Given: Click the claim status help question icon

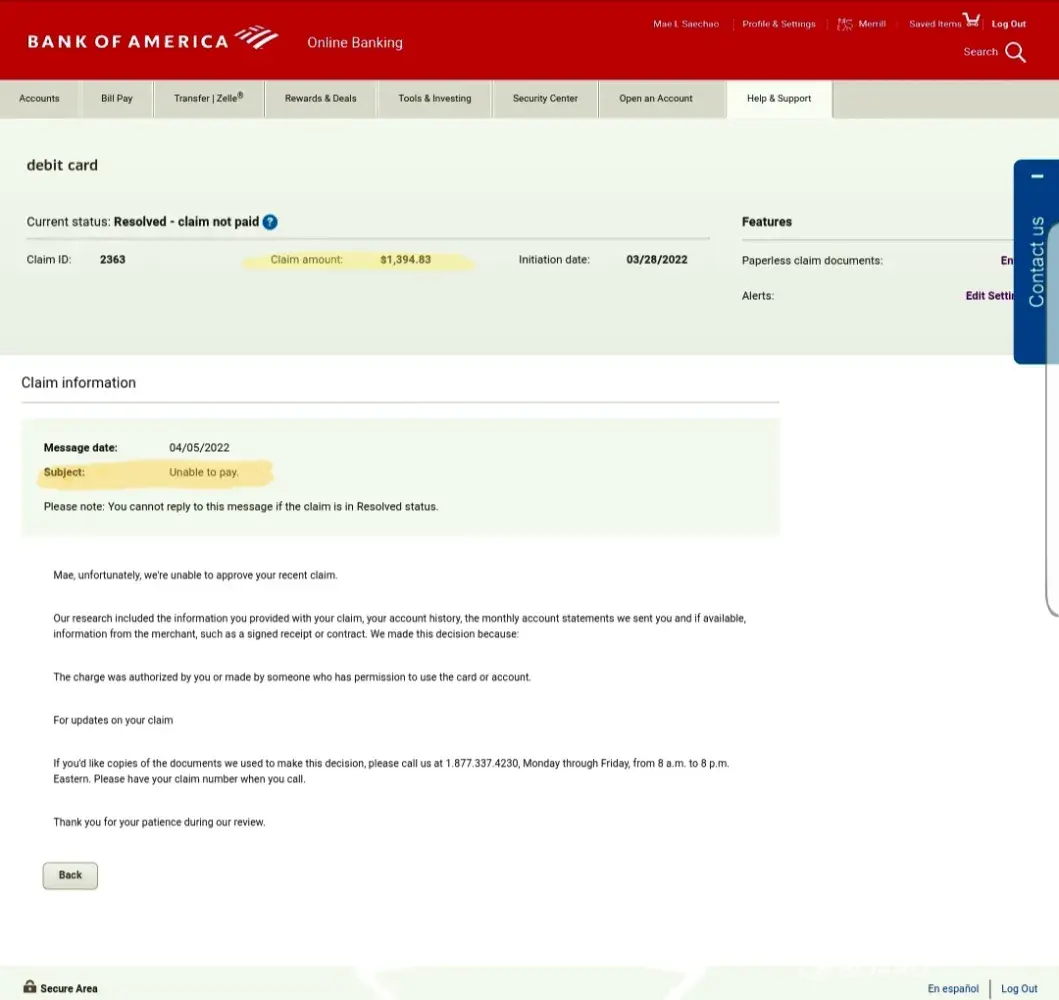Looking at the screenshot, I should [270, 222].
